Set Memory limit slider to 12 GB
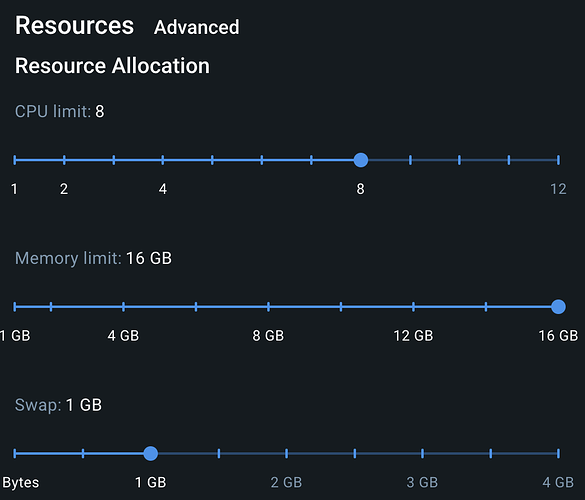 (413, 307)
